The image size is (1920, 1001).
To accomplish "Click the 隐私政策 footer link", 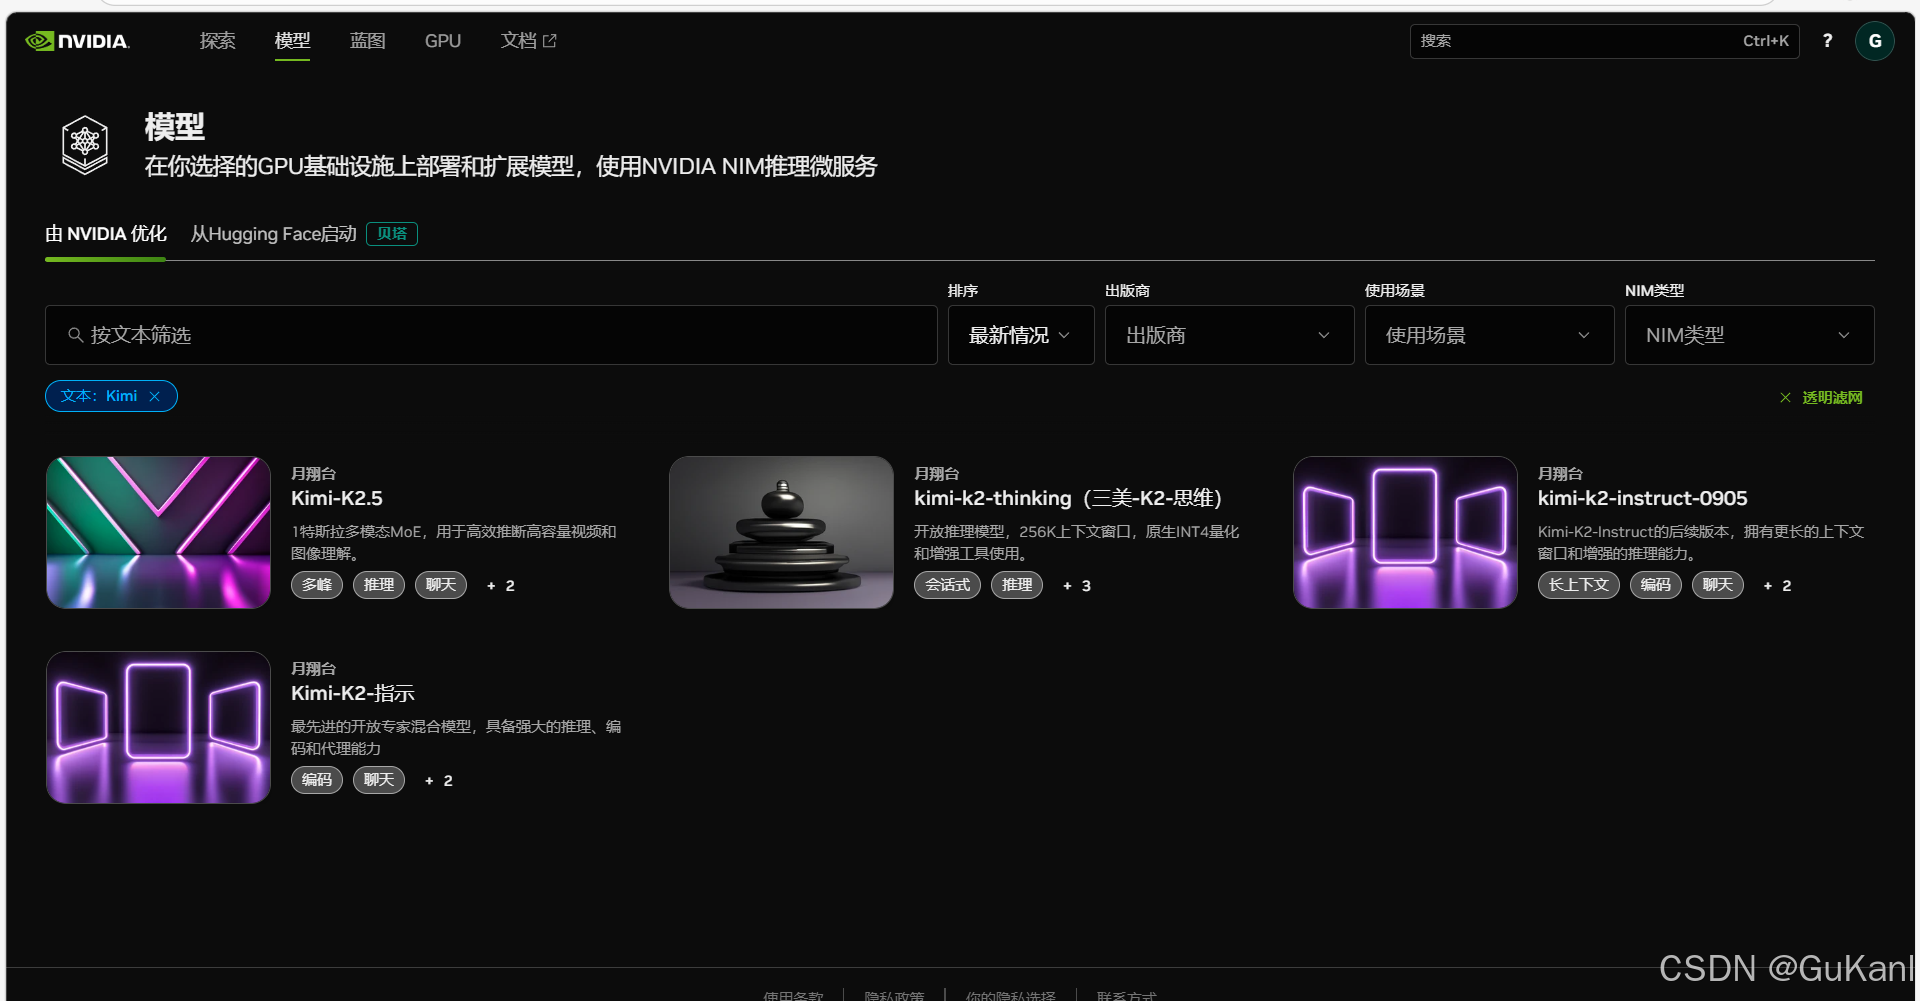I will 895,995.
